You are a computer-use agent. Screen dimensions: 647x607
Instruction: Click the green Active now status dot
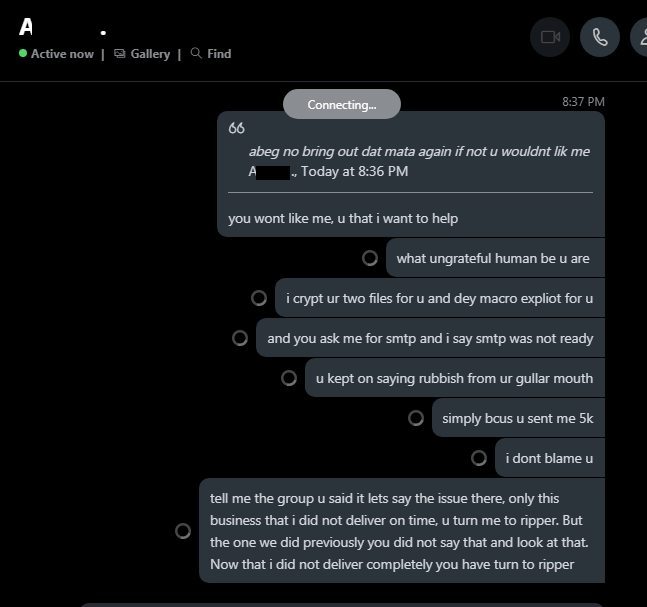[23, 53]
